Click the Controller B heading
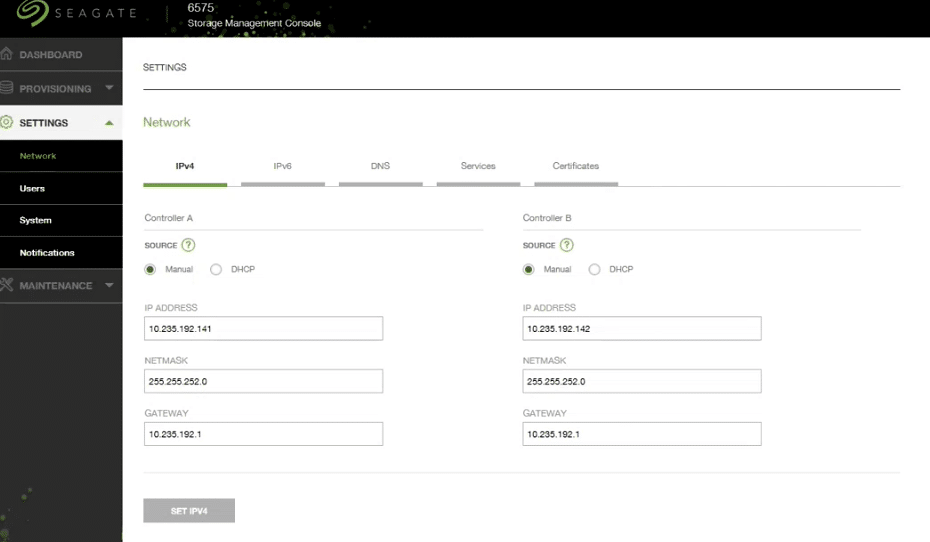Viewport: 930px width, 542px height. (547, 218)
